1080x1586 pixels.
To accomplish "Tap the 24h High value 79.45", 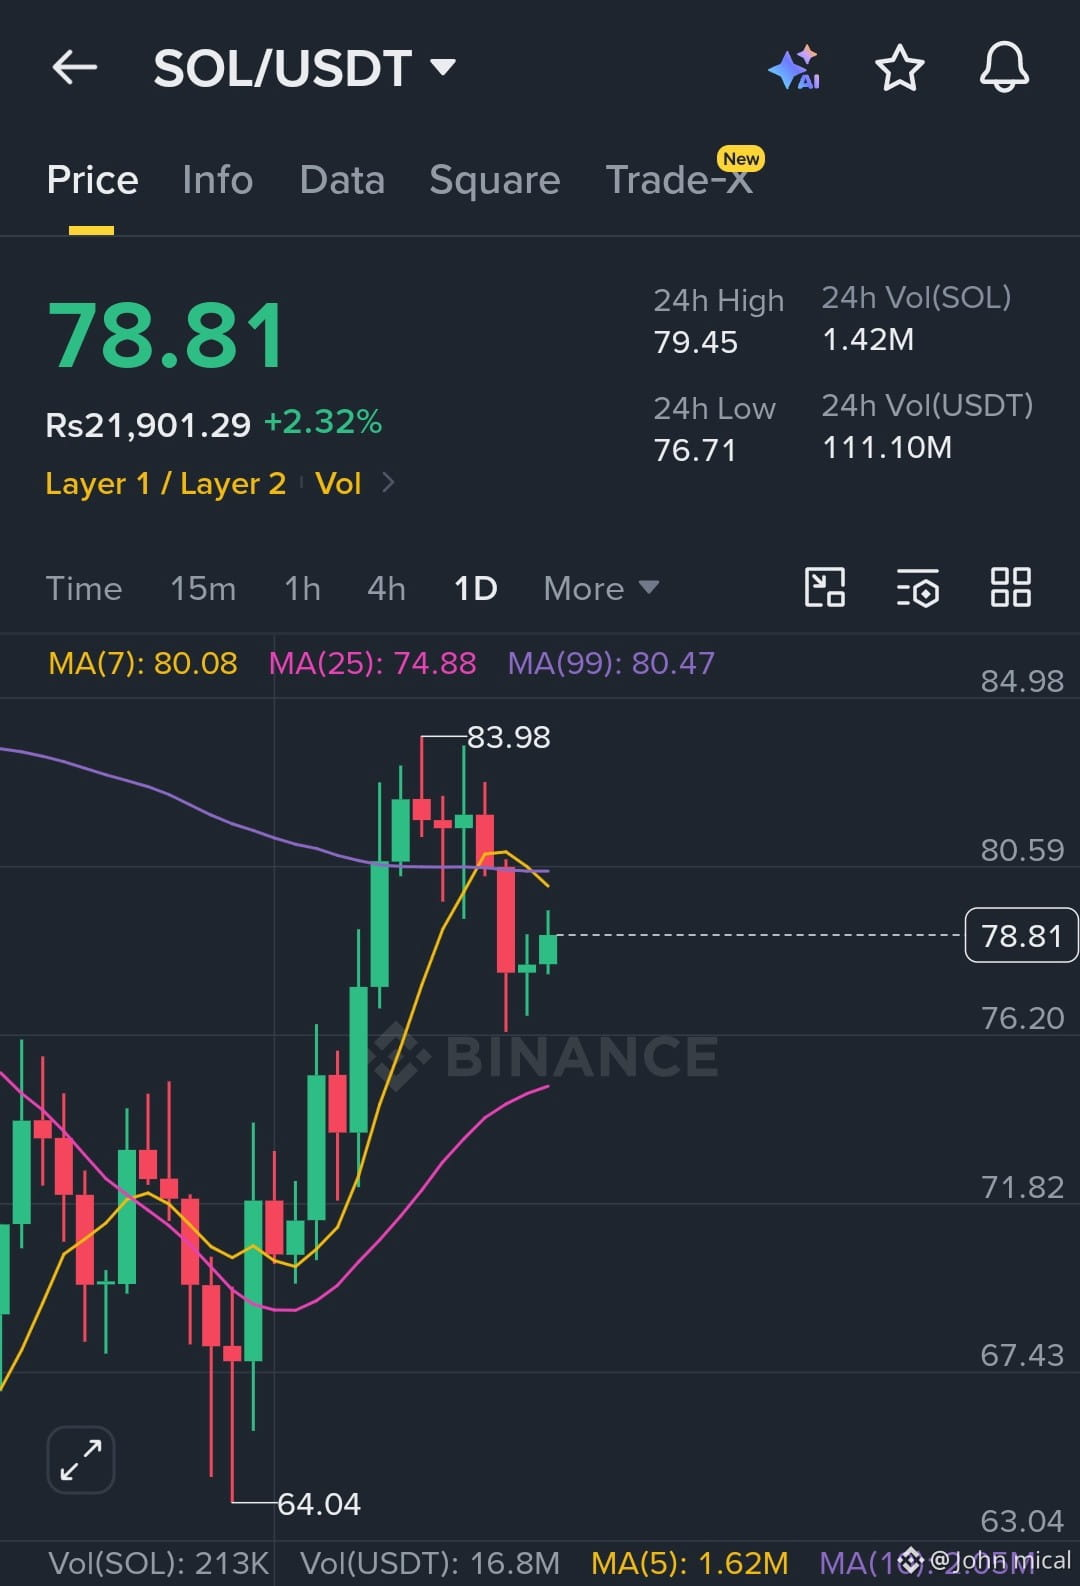I will click(695, 342).
